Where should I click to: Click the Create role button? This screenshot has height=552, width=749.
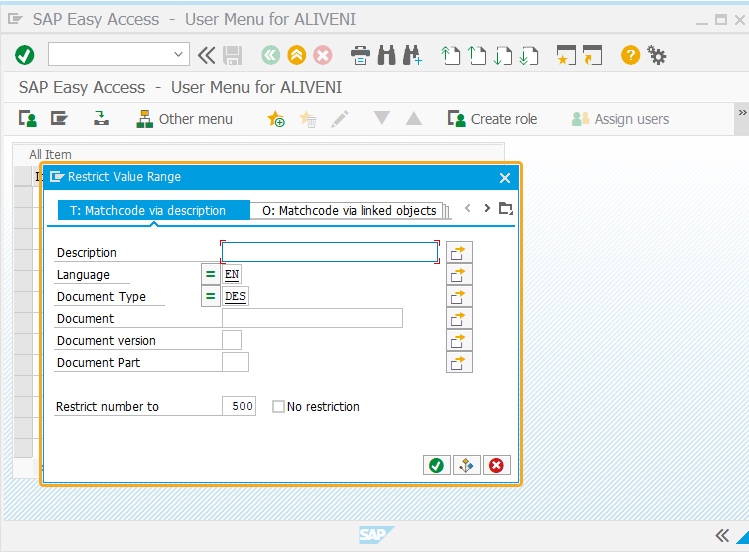(492, 119)
